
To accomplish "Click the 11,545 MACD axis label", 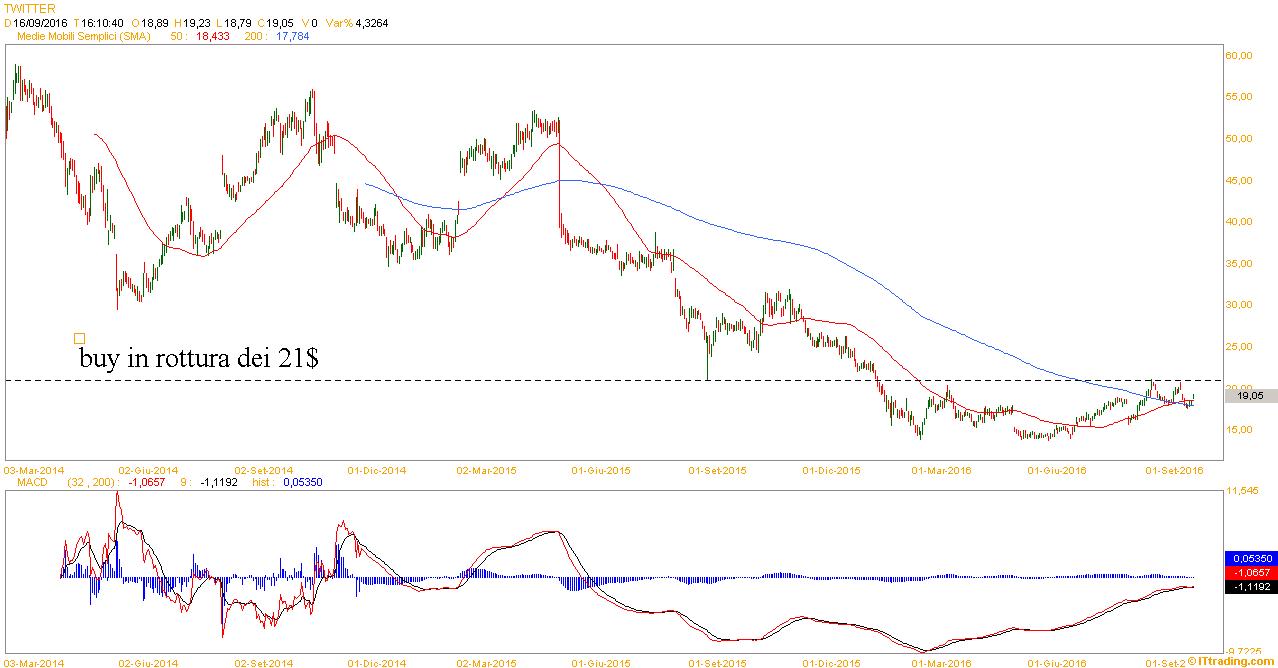I will coord(1241,492).
